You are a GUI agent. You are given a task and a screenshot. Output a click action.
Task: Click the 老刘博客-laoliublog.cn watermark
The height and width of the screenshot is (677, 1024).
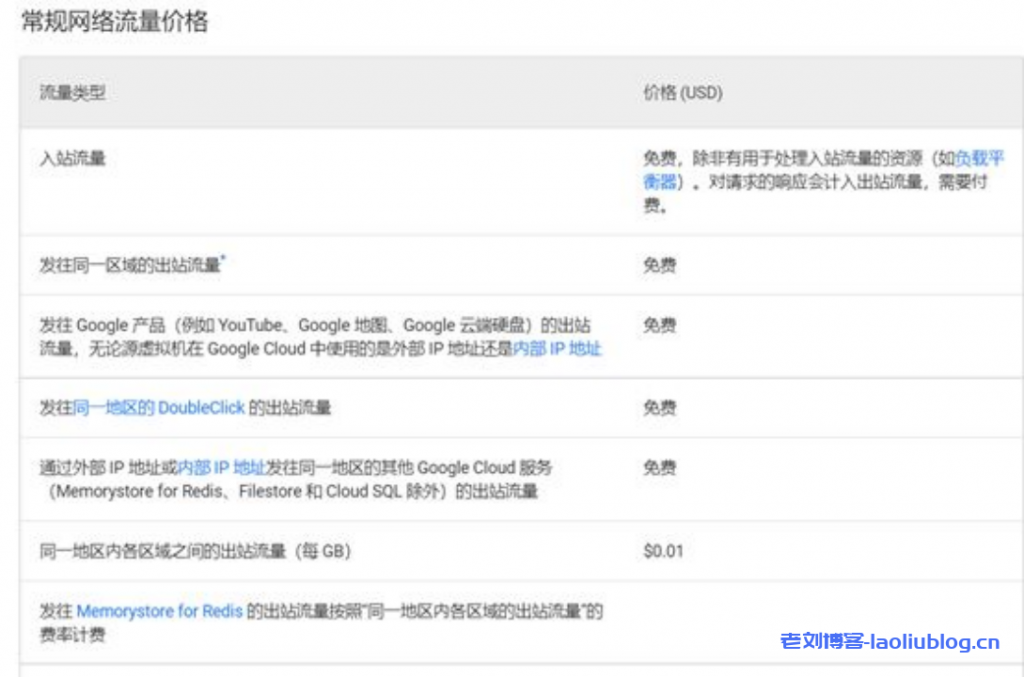pyautogui.click(x=889, y=641)
